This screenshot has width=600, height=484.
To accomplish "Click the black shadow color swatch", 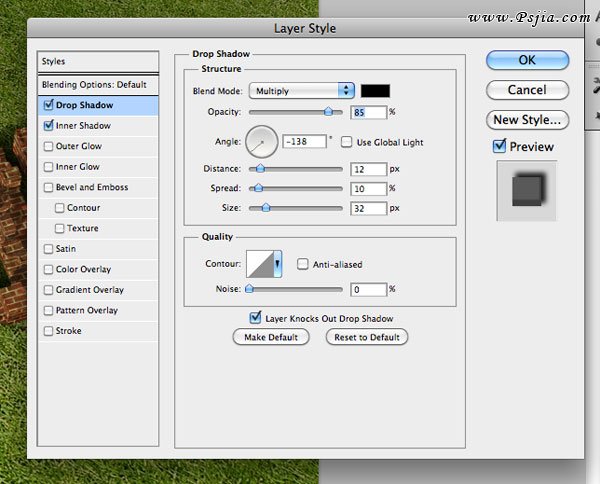I will [x=375, y=91].
